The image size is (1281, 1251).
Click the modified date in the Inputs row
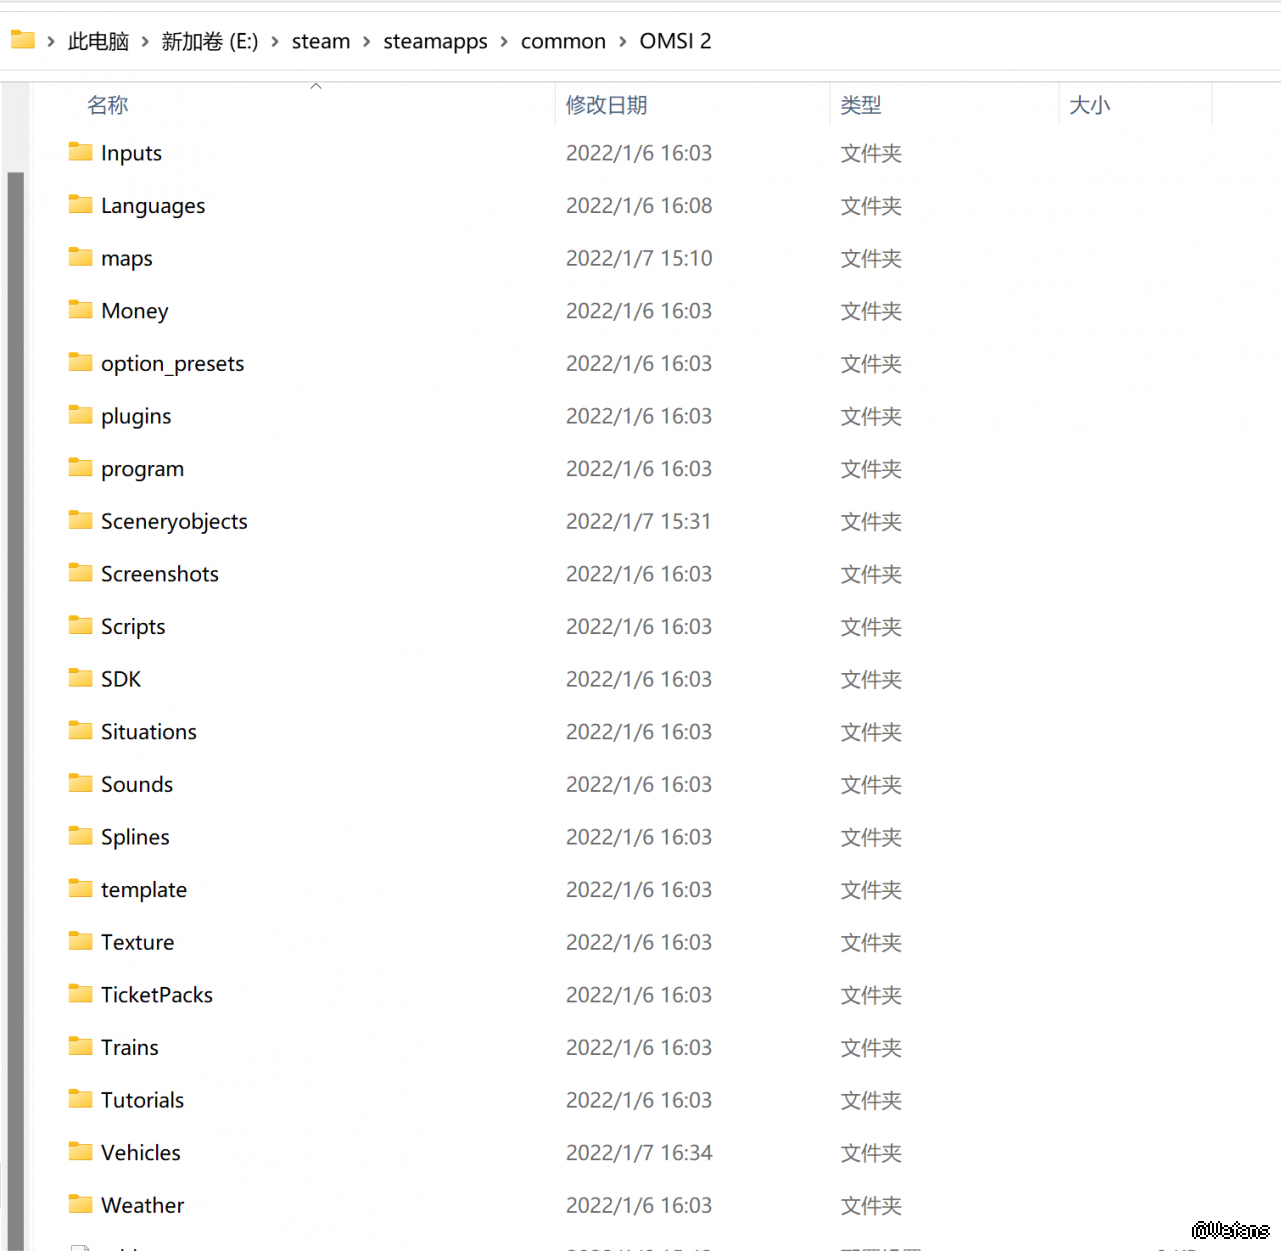[639, 153]
